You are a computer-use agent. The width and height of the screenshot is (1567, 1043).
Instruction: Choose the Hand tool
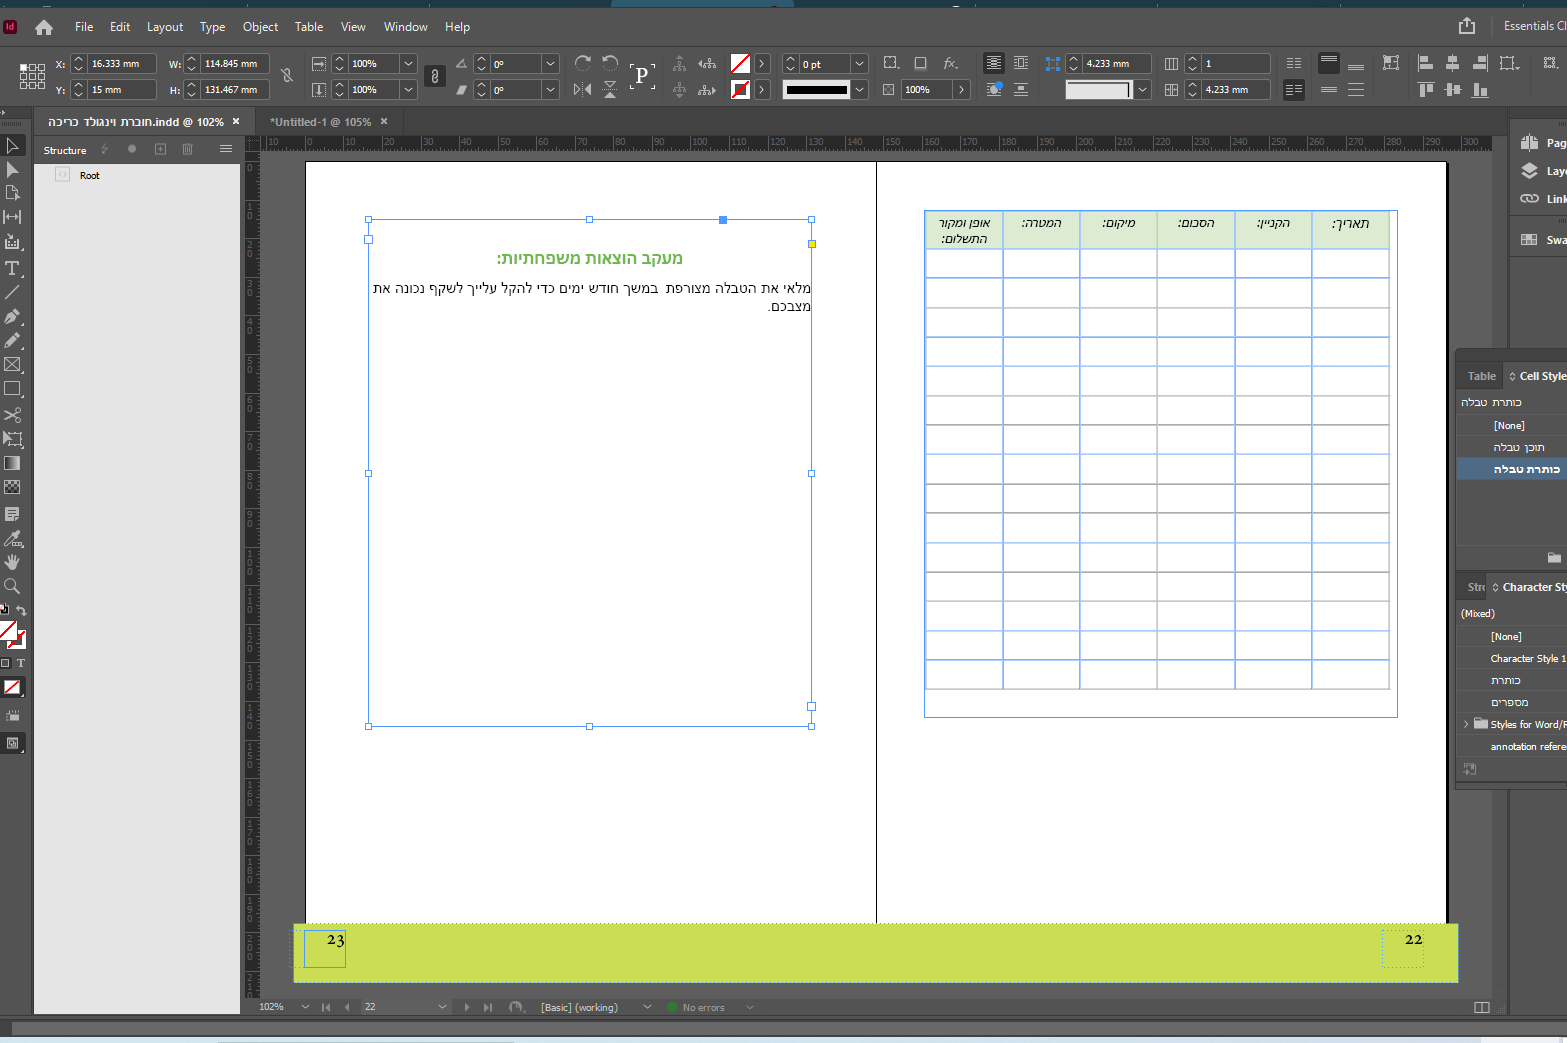click(12, 562)
